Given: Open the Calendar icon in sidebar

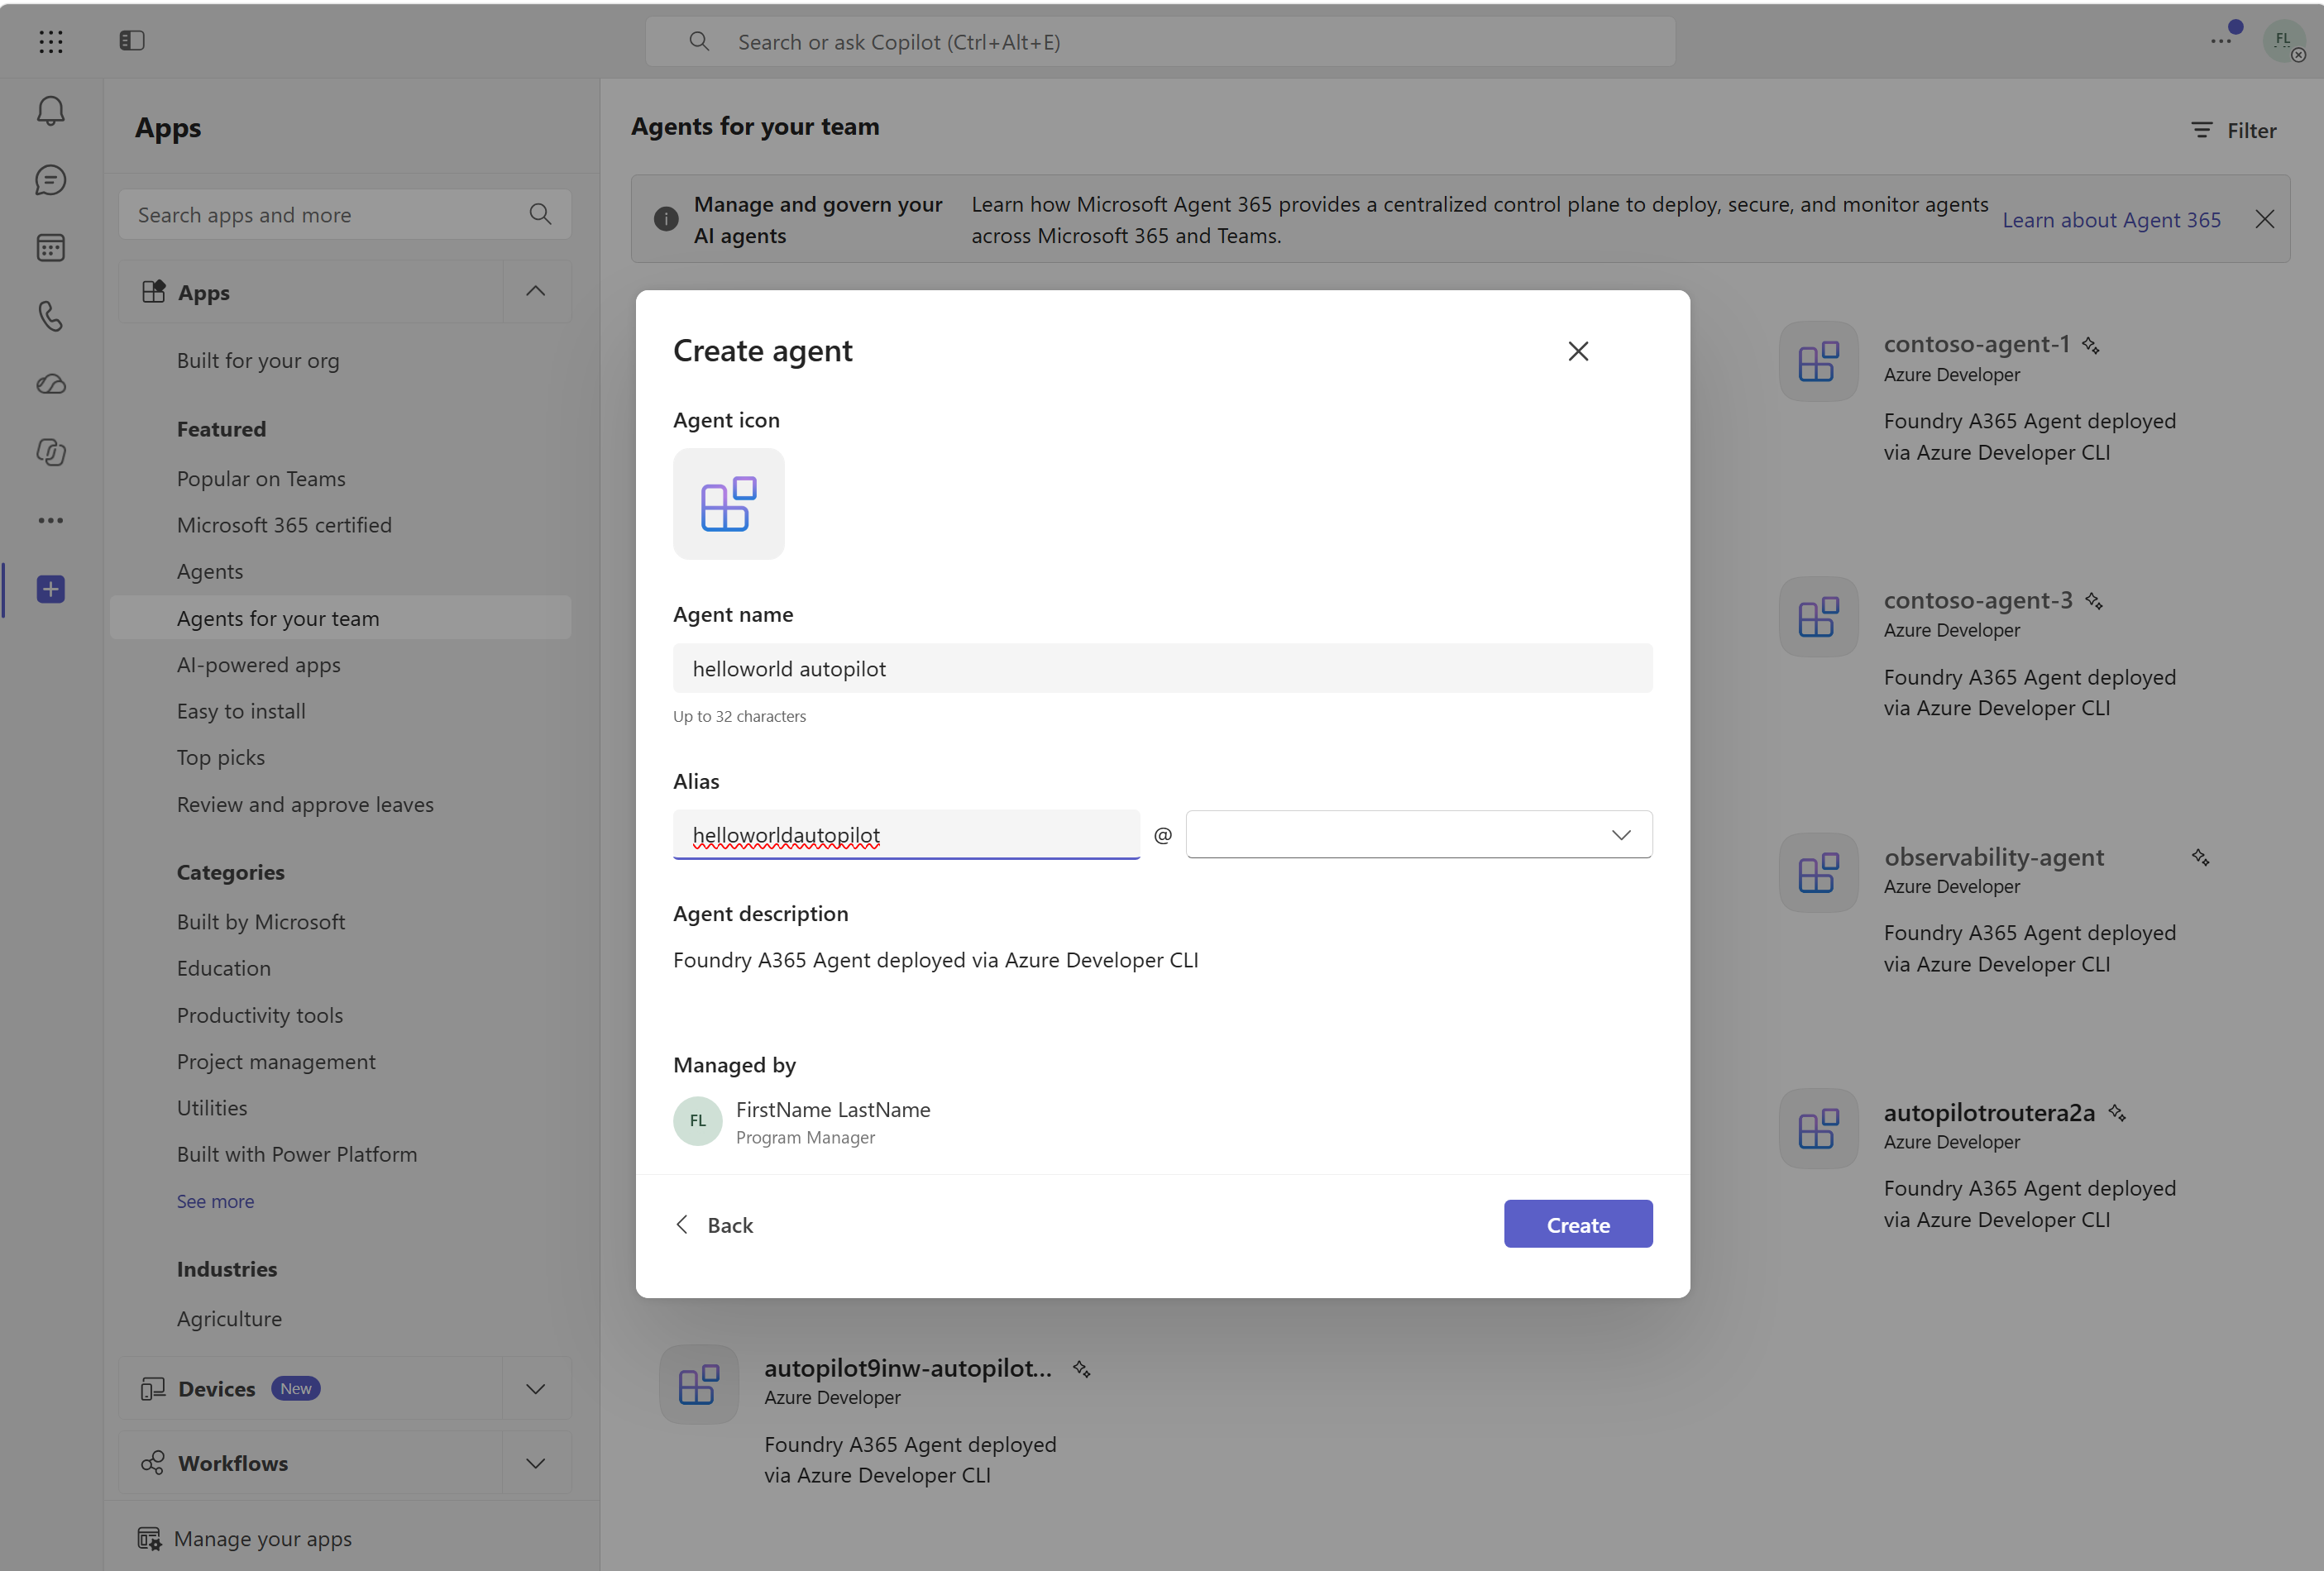Looking at the screenshot, I should coord(51,248).
